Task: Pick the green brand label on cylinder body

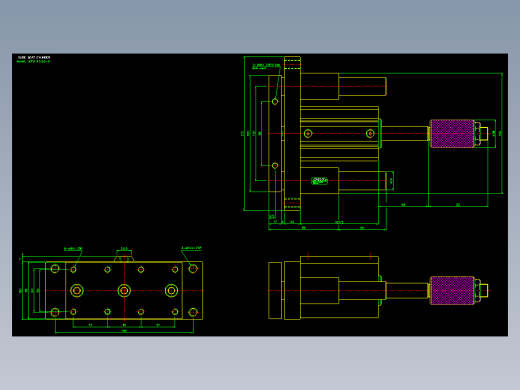Action: 319,181
